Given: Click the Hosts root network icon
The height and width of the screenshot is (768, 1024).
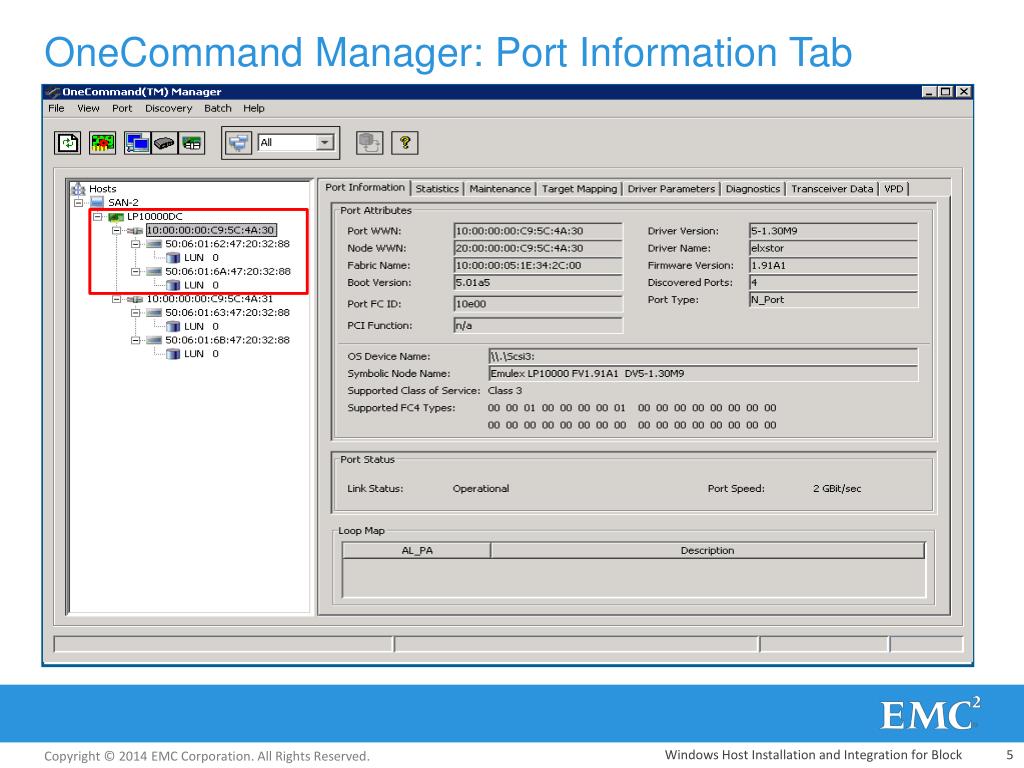Looking at the screenshot, I should (78, 189).
